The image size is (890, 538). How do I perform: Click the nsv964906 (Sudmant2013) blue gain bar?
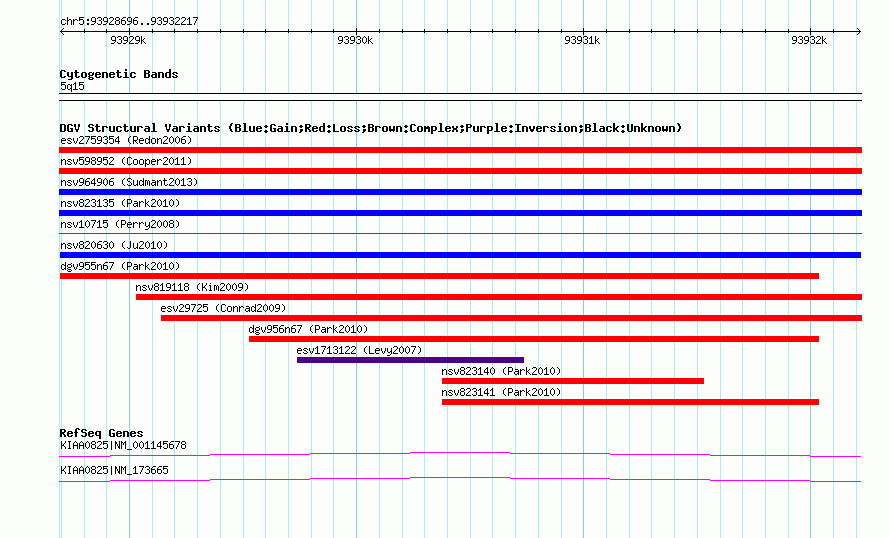point(460,192)
